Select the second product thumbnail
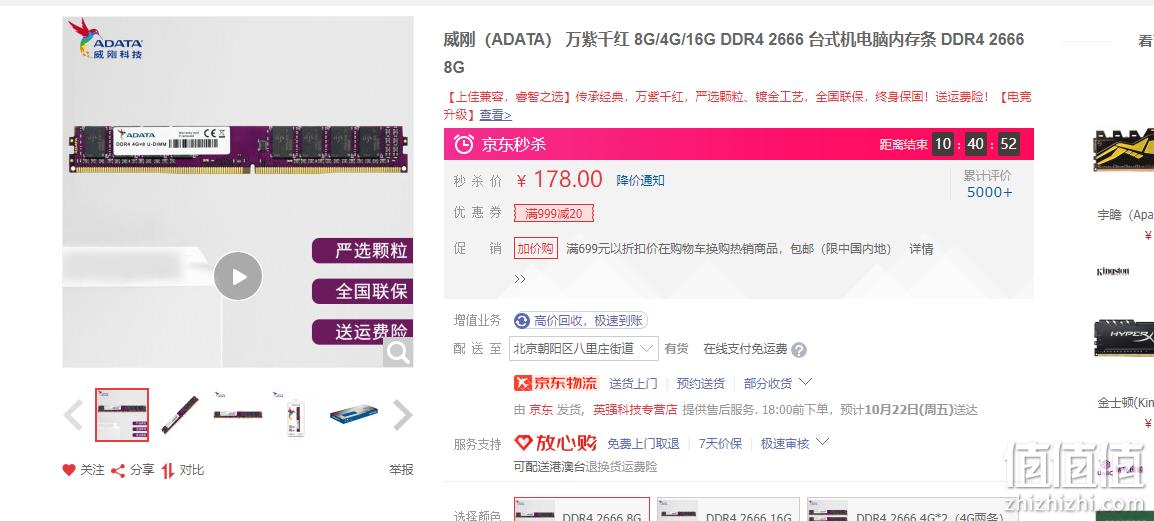1154x521 pixels. pyautogui.click(x=180, y=415)
